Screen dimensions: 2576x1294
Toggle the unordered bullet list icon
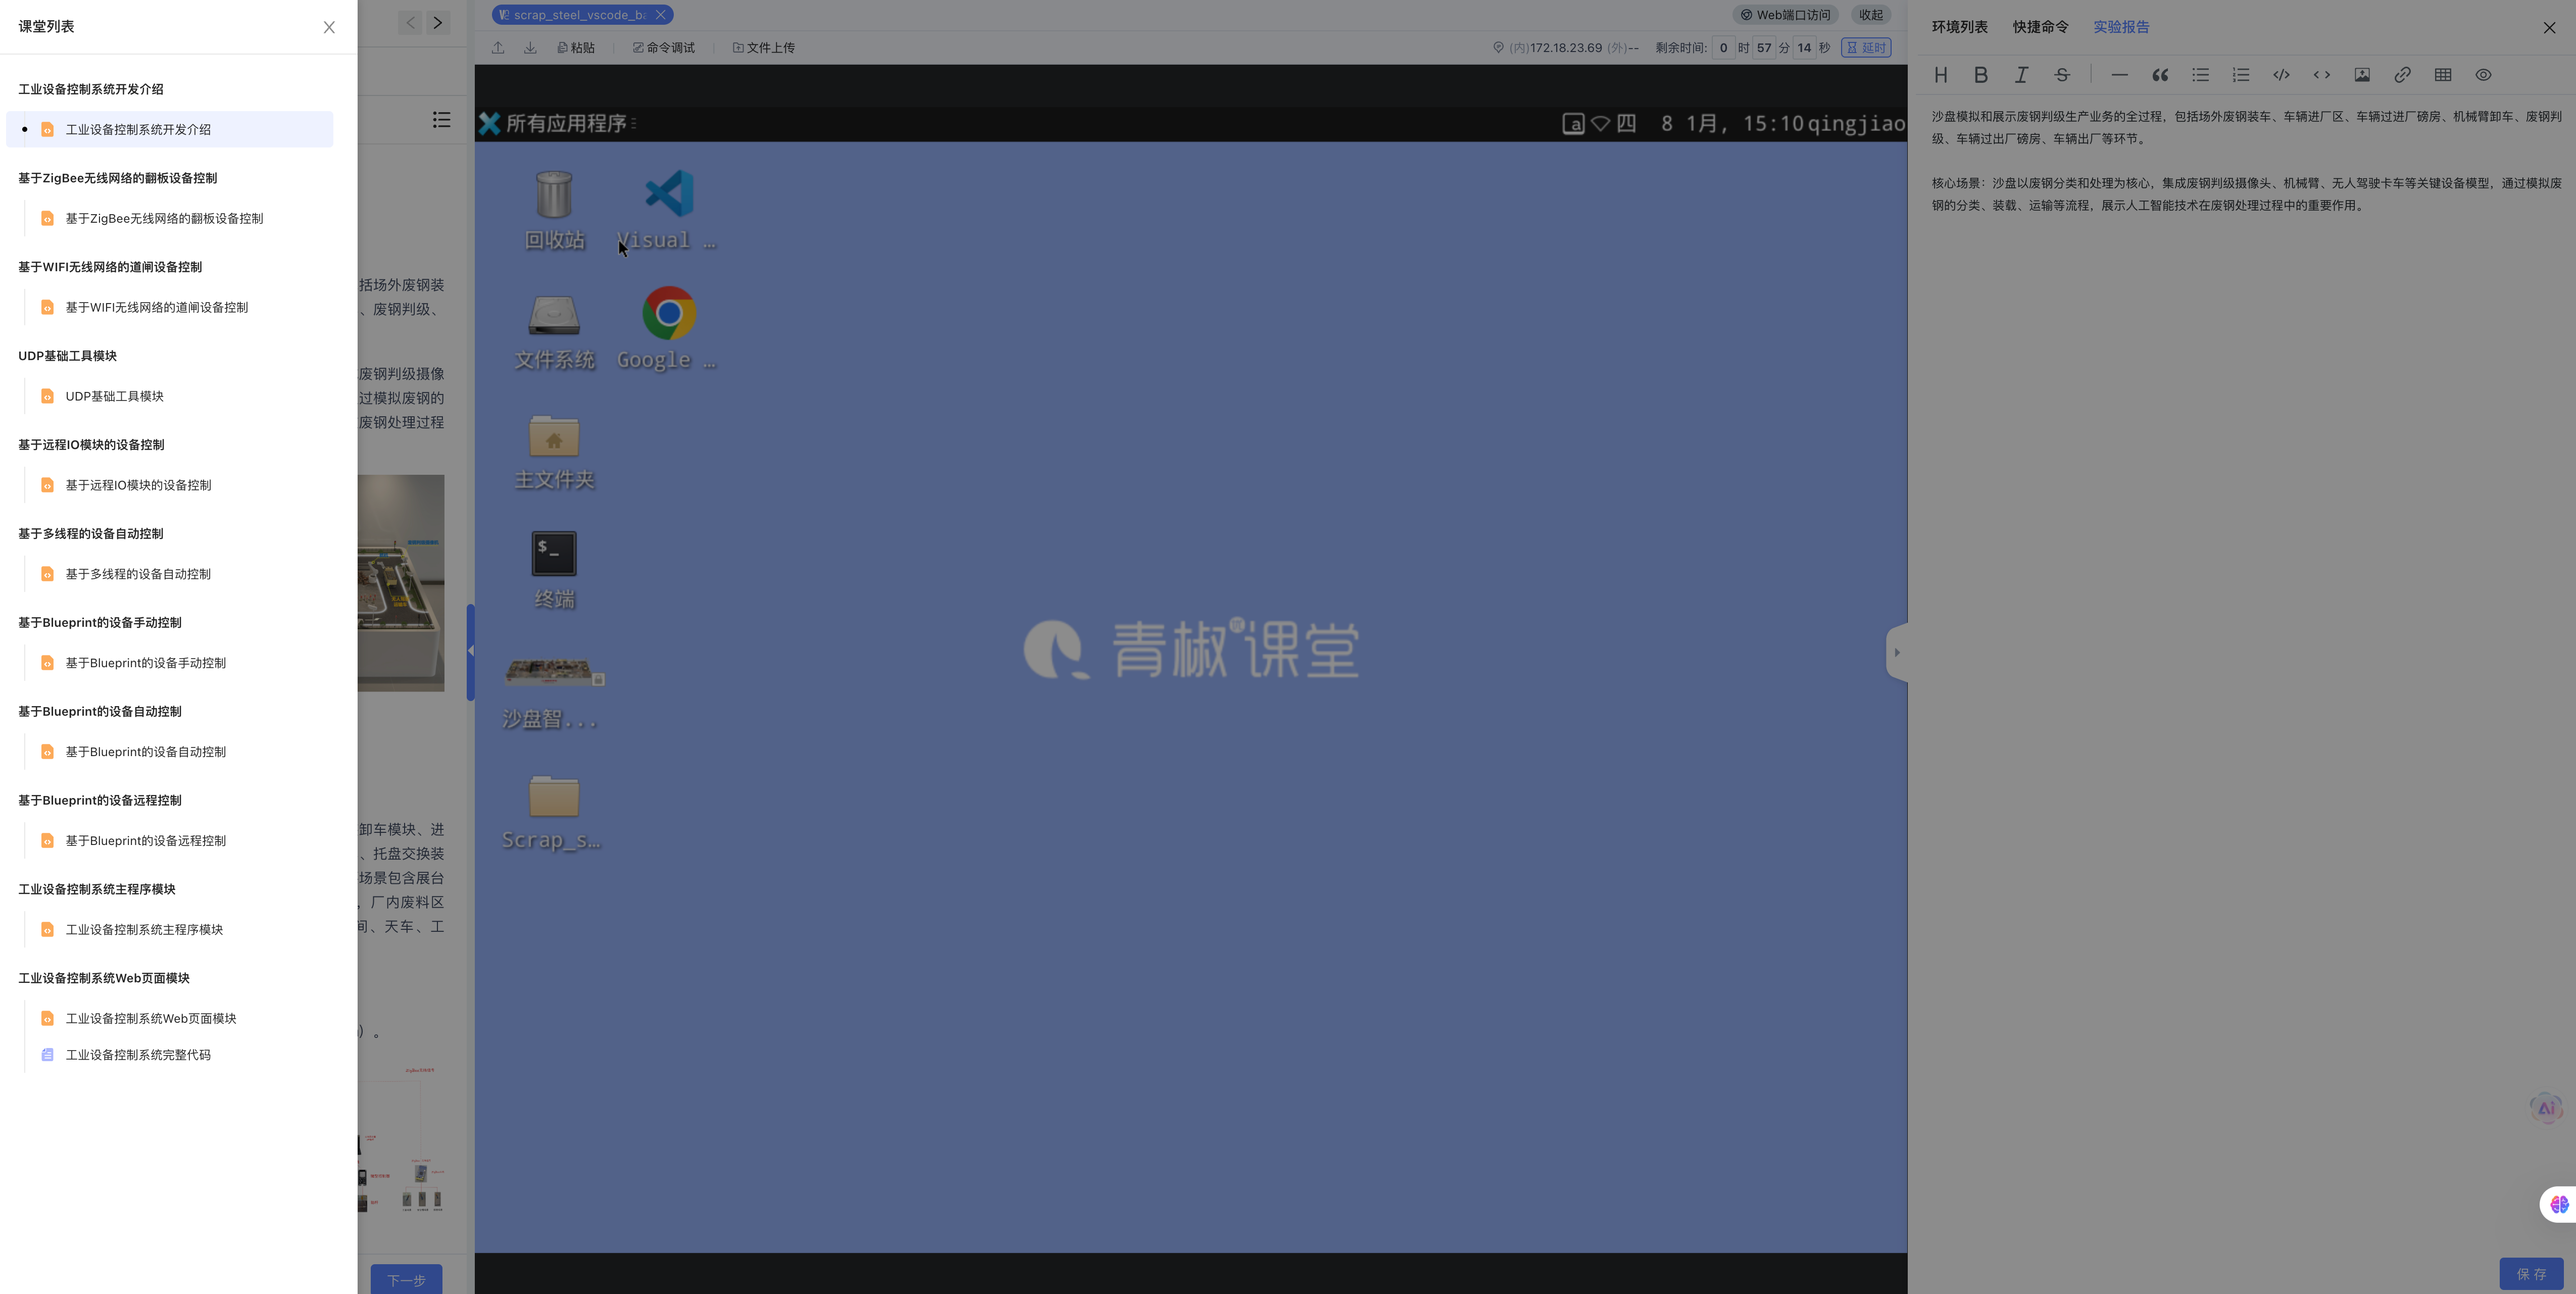(2200, 75)
